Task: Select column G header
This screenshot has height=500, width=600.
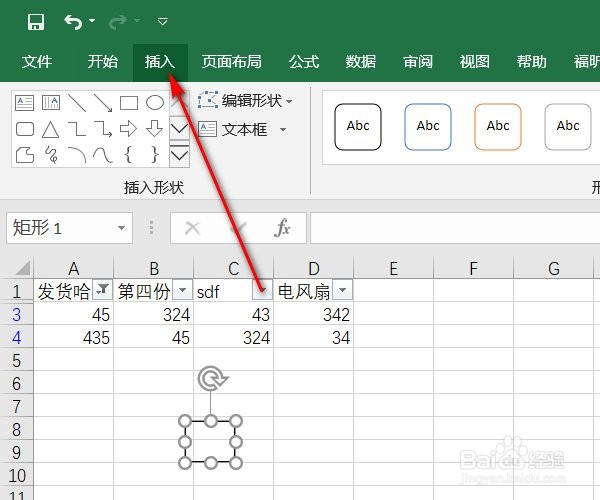Action: 553,269
